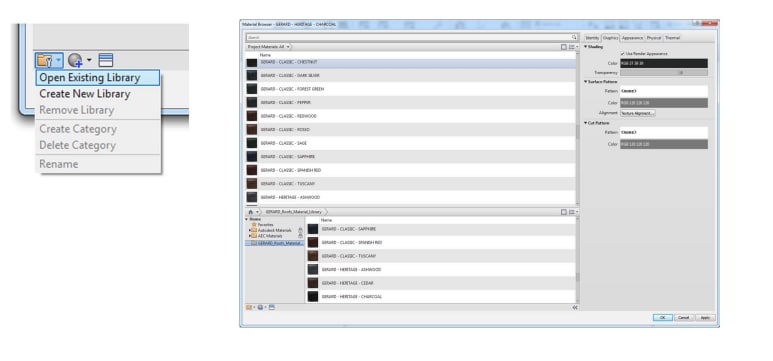
Task: Click the Texture Alignment button
Action: point(637,113)
